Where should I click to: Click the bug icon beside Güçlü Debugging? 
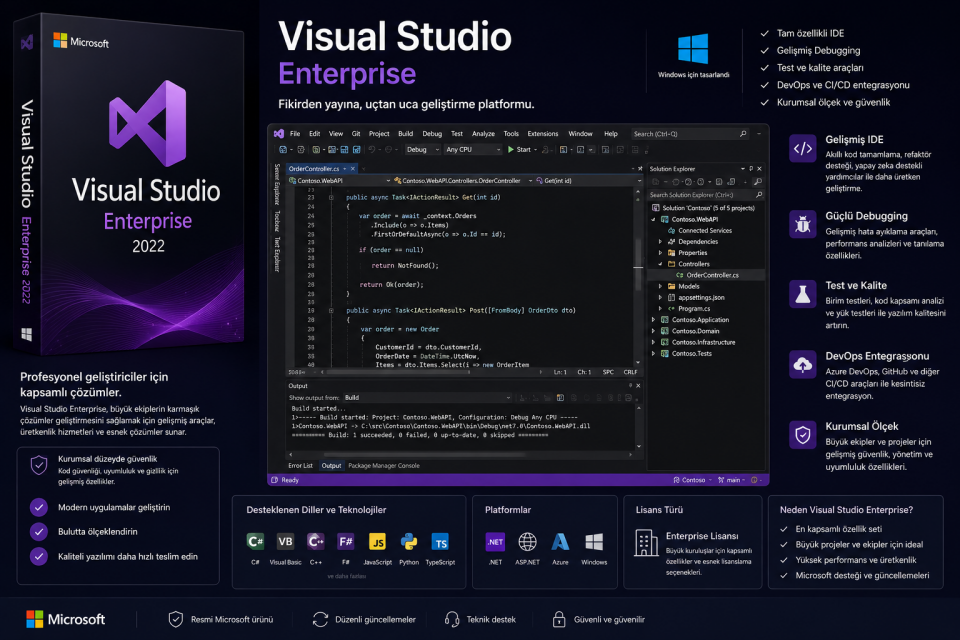click(x=803, y=225)
